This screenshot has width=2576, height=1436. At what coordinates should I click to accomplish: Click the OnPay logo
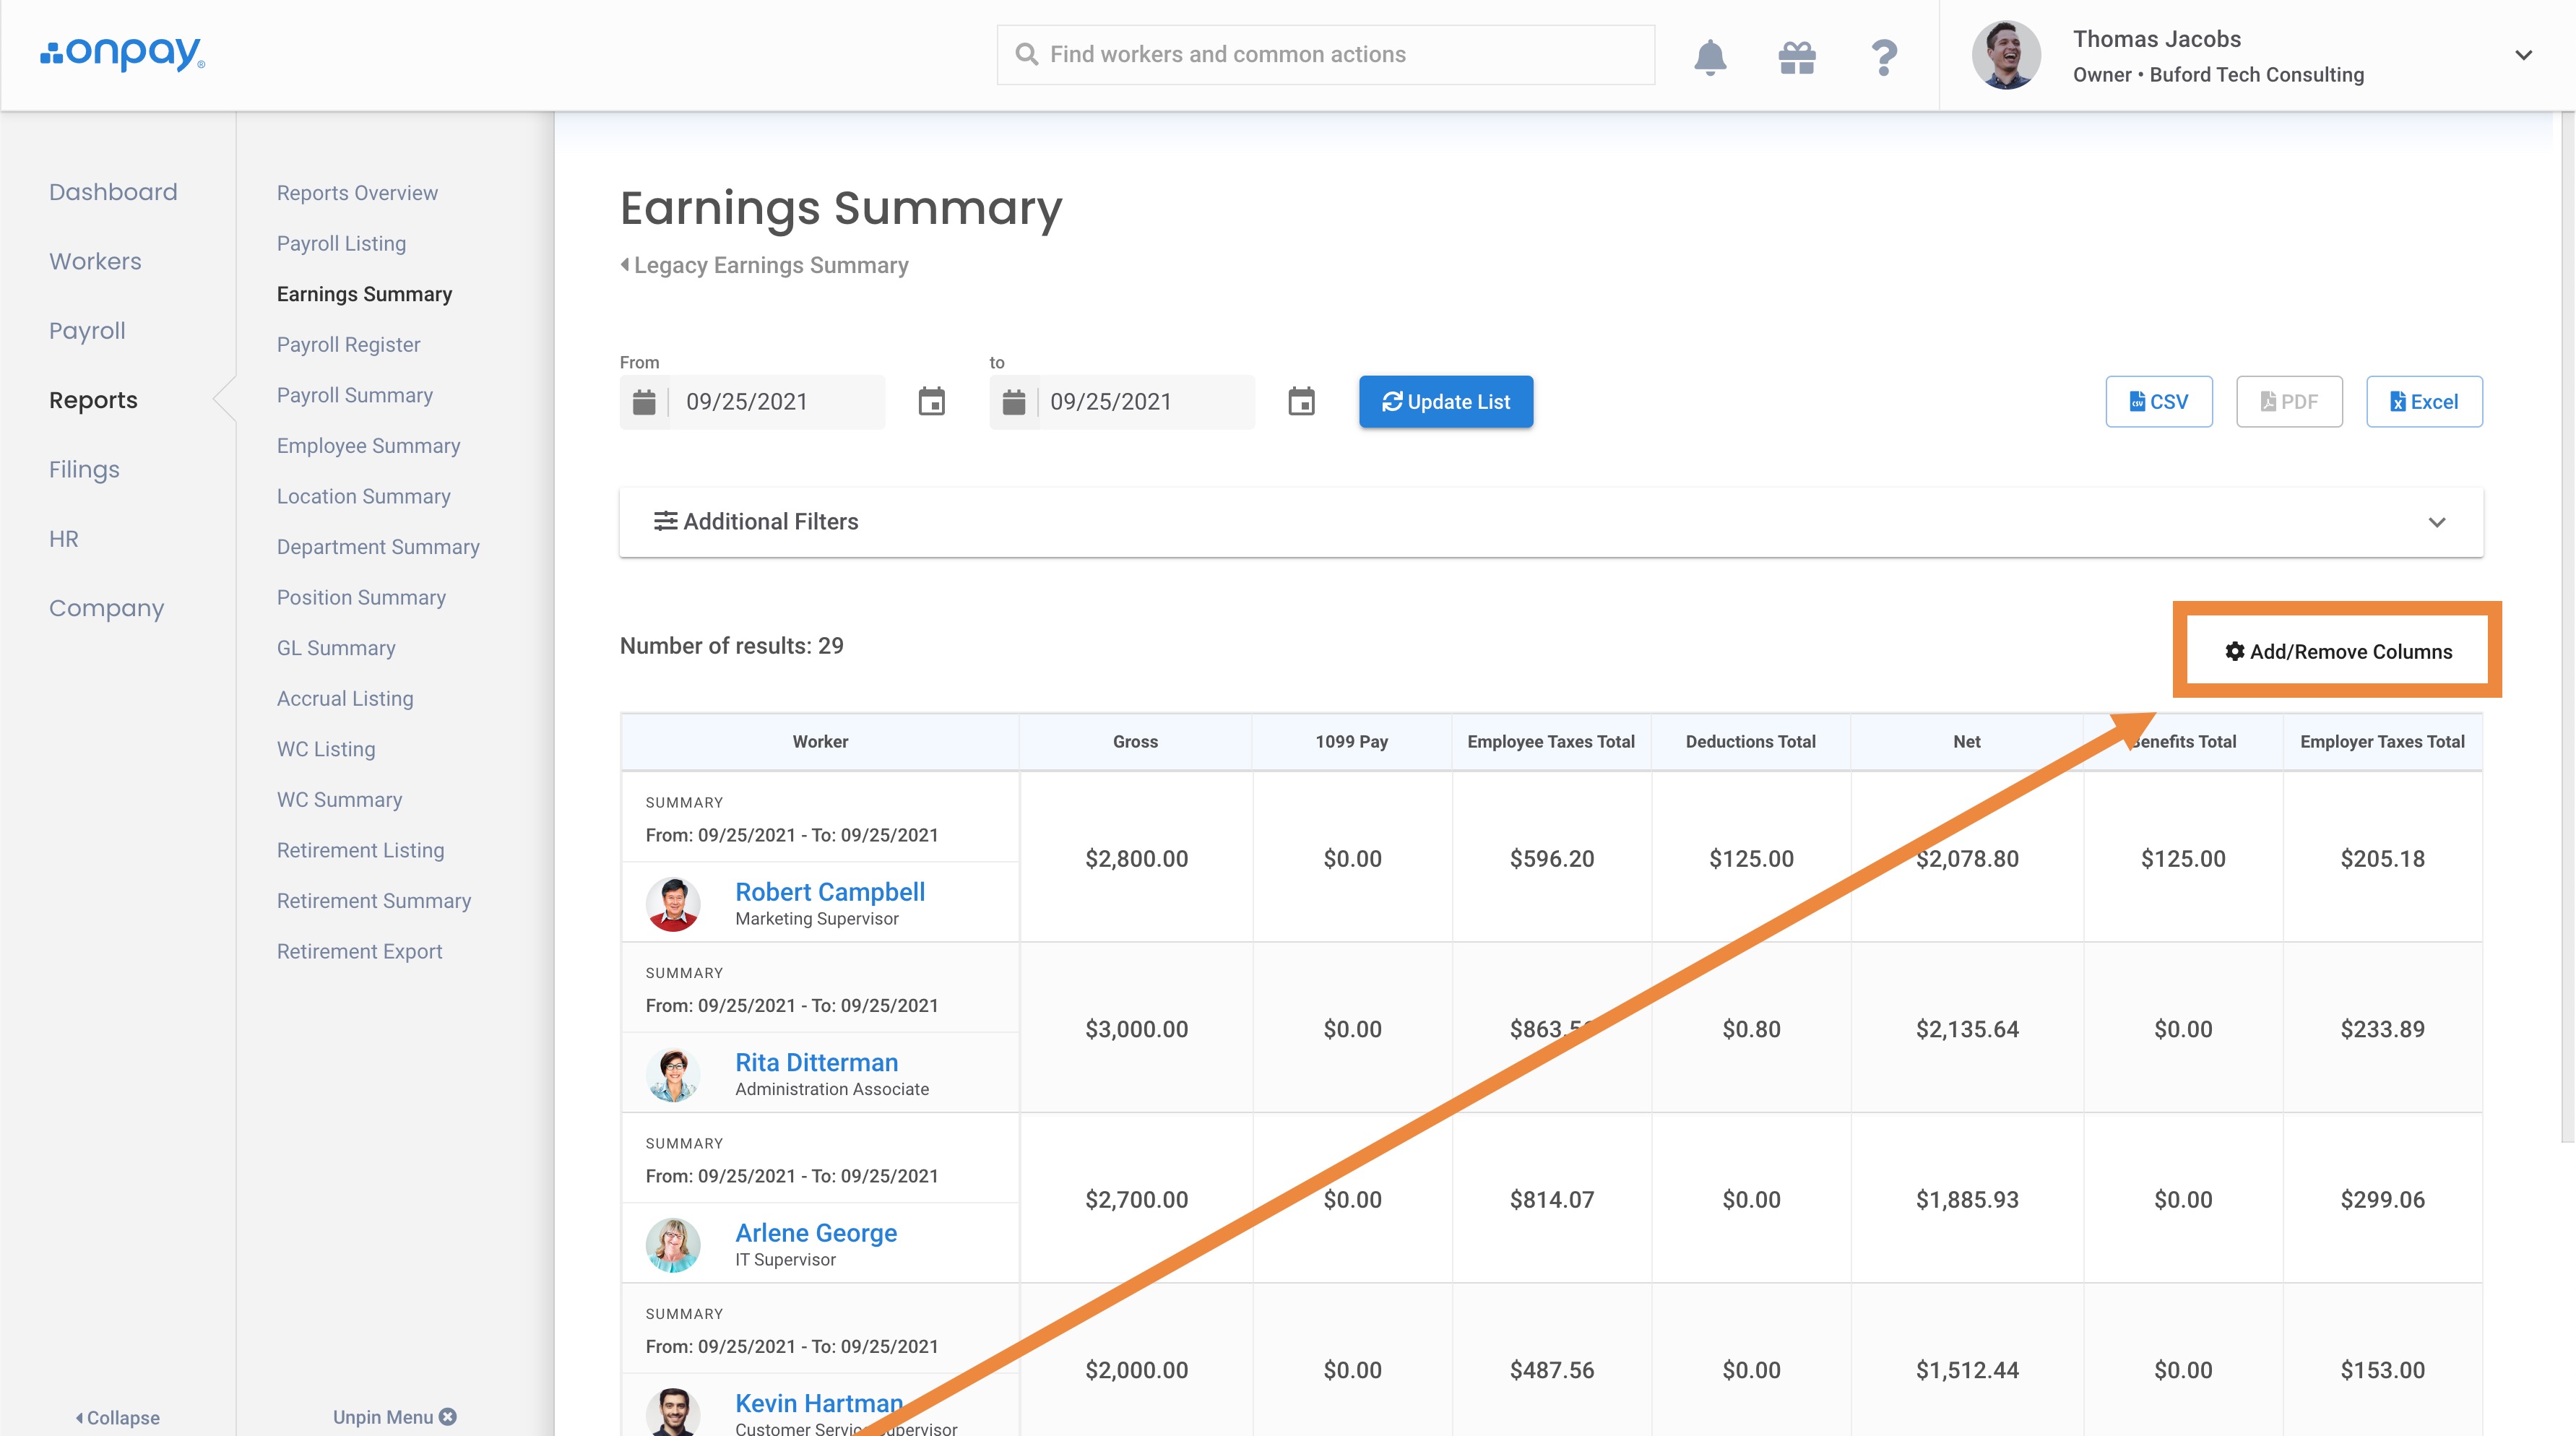click(x=123, y=53)
